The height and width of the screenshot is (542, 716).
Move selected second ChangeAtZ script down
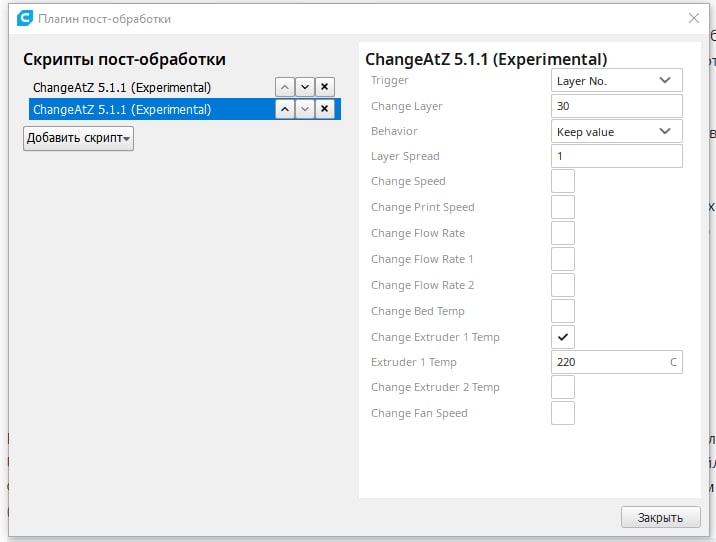click(x=305, y=109)
